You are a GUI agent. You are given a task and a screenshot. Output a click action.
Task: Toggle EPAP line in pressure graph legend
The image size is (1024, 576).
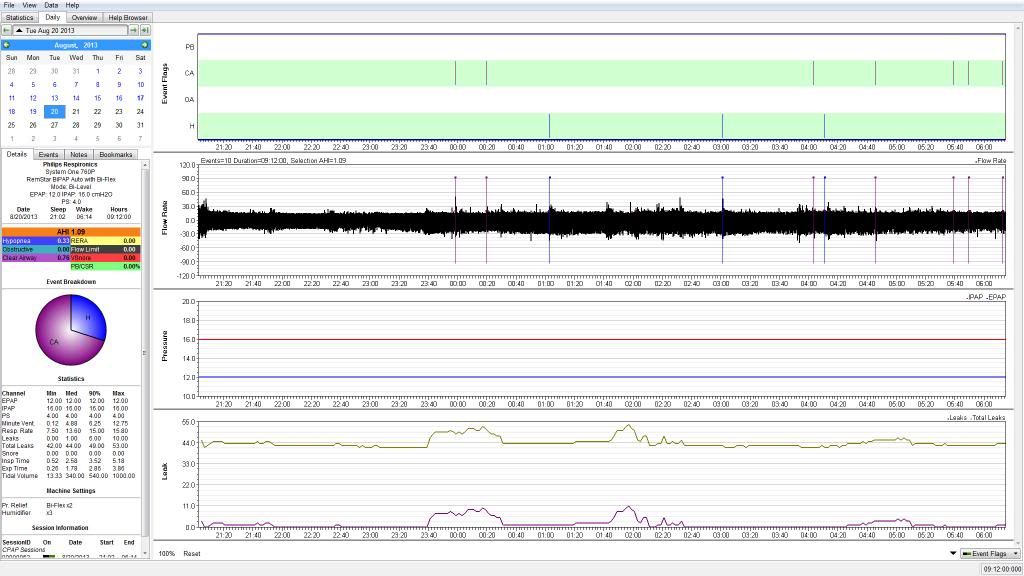coord(996,298)
